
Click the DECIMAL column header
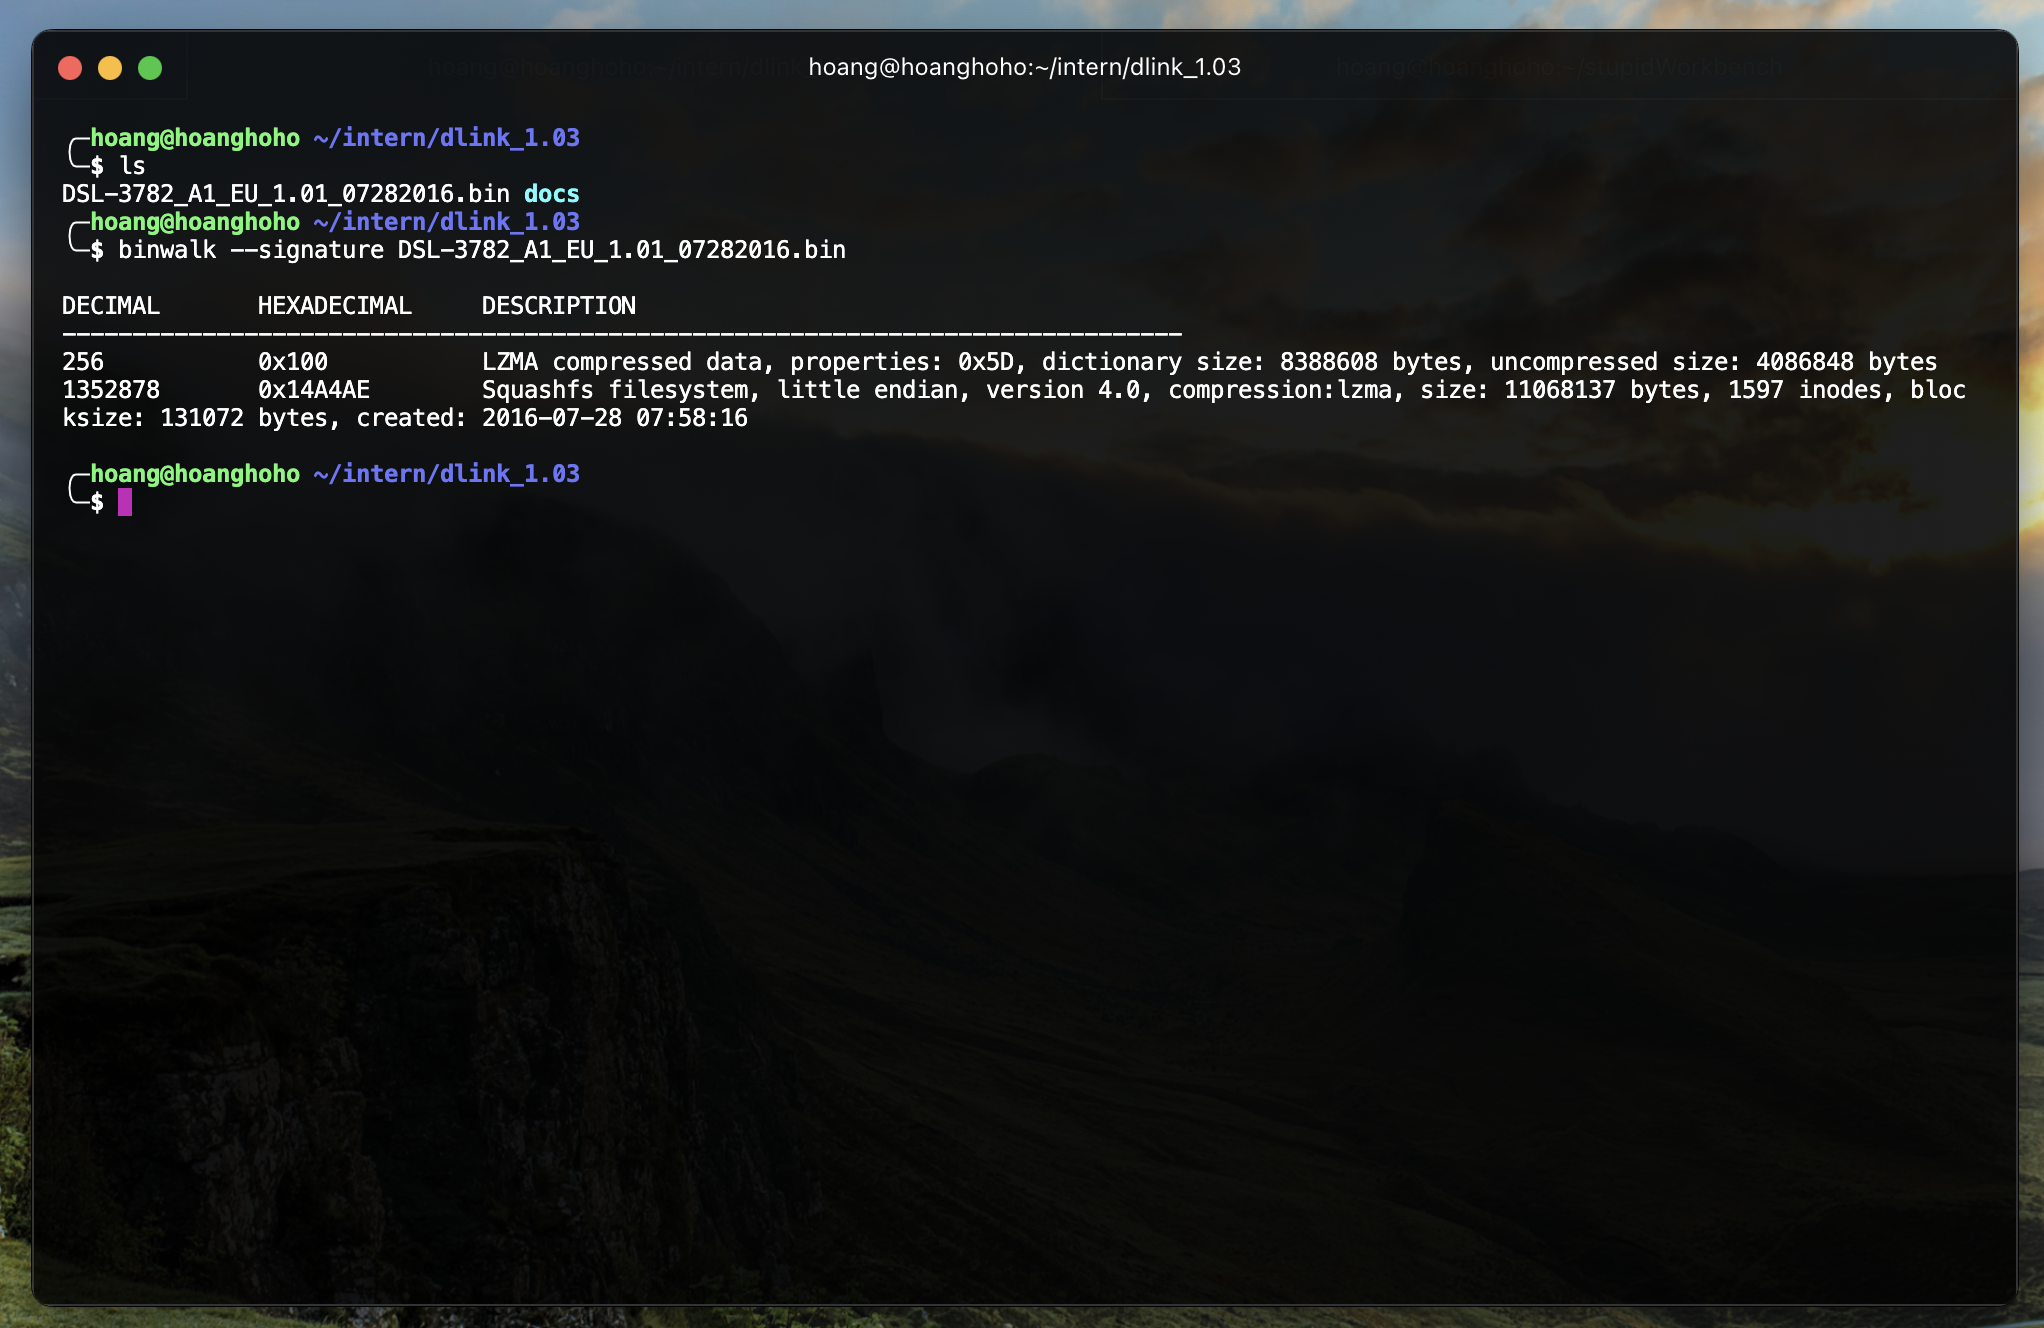click(111, 306)
